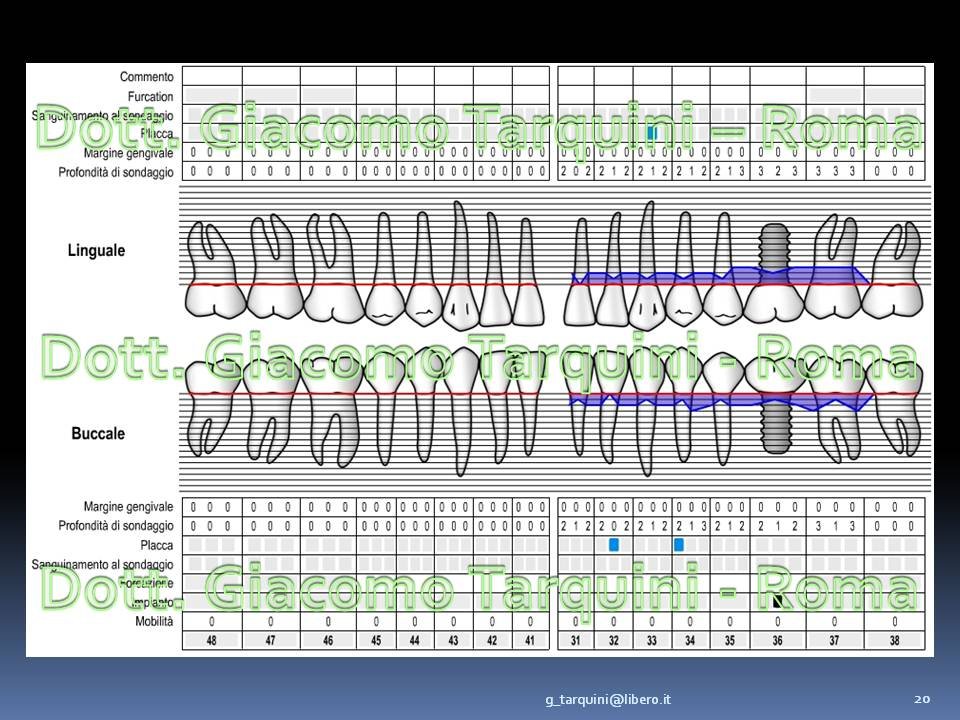The image size is (960, 720).
Task: Click upper probing depth '3 2 3' for tooth 36
Action: click(778, 171)
